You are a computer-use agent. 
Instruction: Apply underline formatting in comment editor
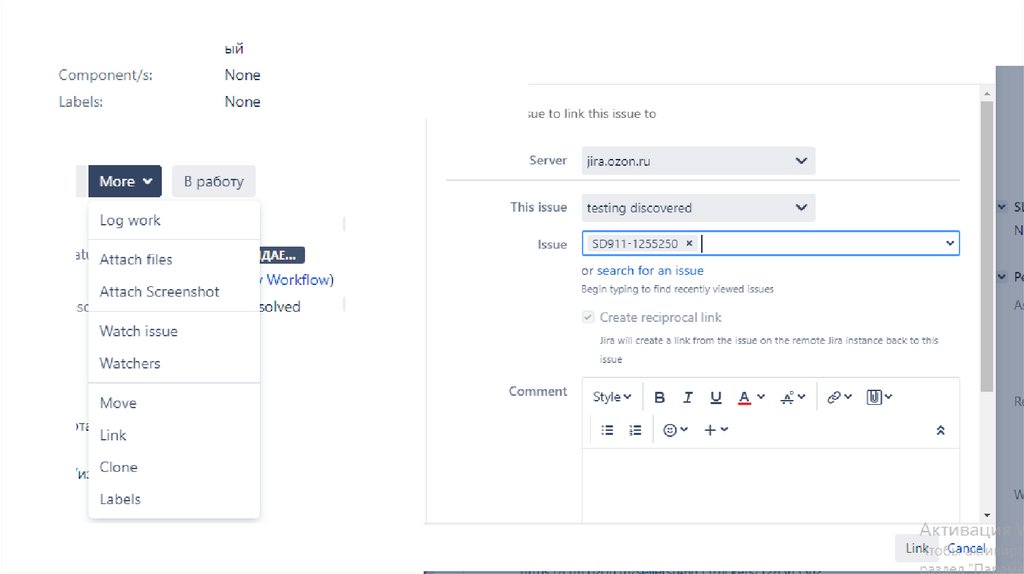click(716, 397)
